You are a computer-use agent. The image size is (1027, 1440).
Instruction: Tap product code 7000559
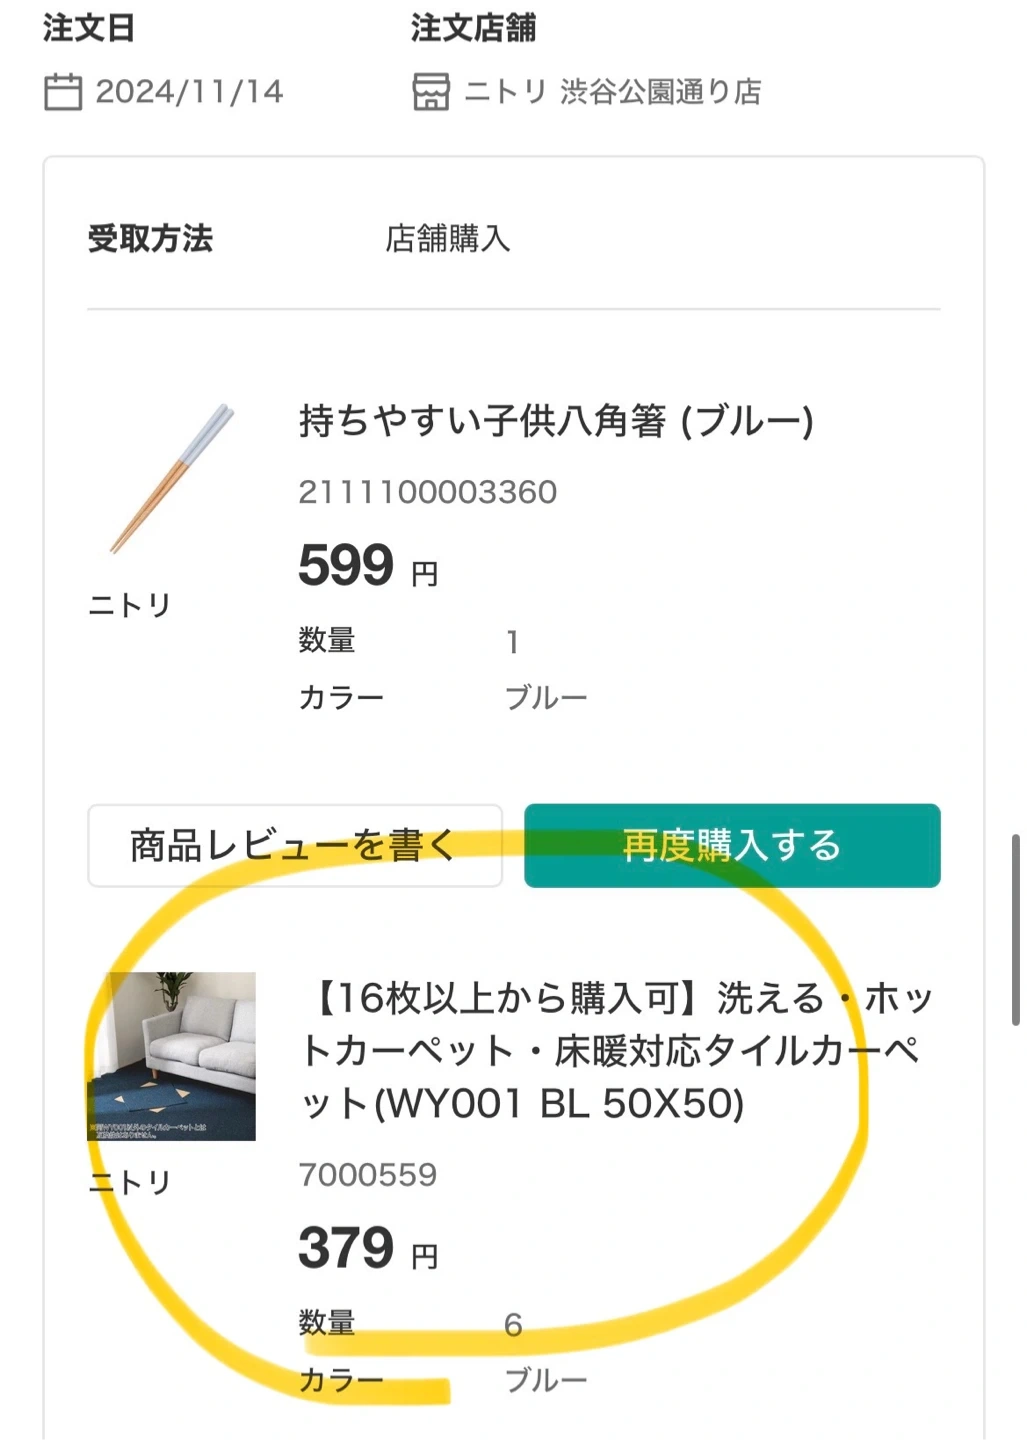pyautogui.click(x=368, y=1175)
